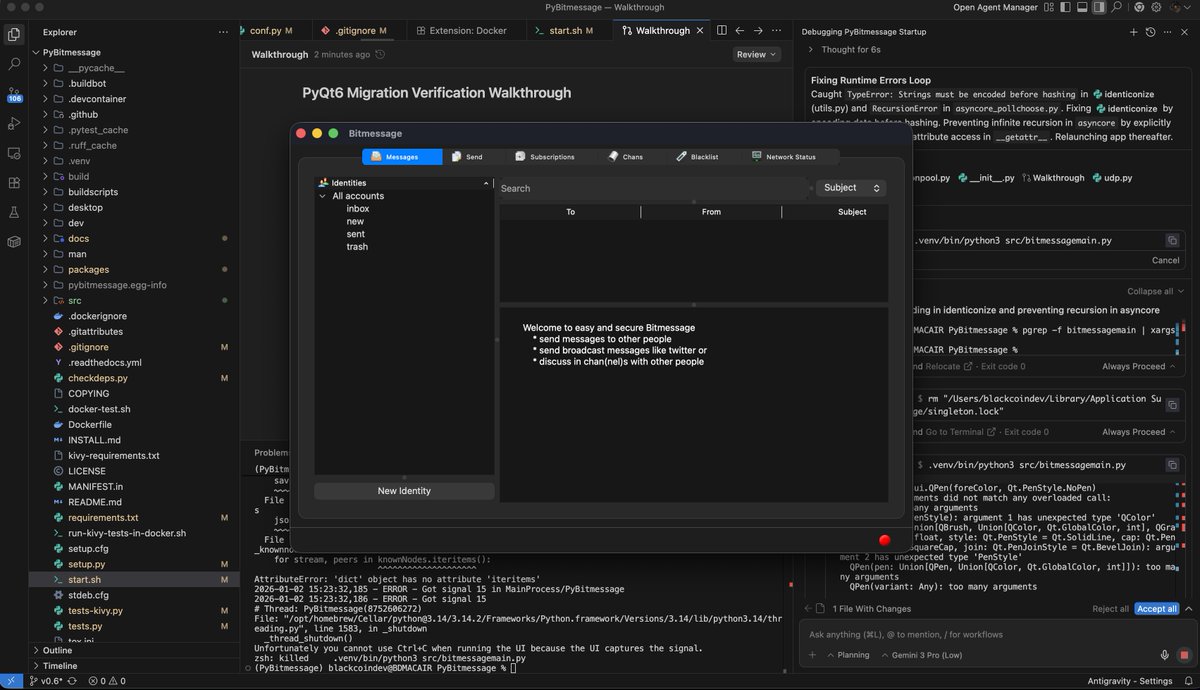Open Run and Debug view in activity bar
Screen dimensions: 1200x690
(14, 124)
